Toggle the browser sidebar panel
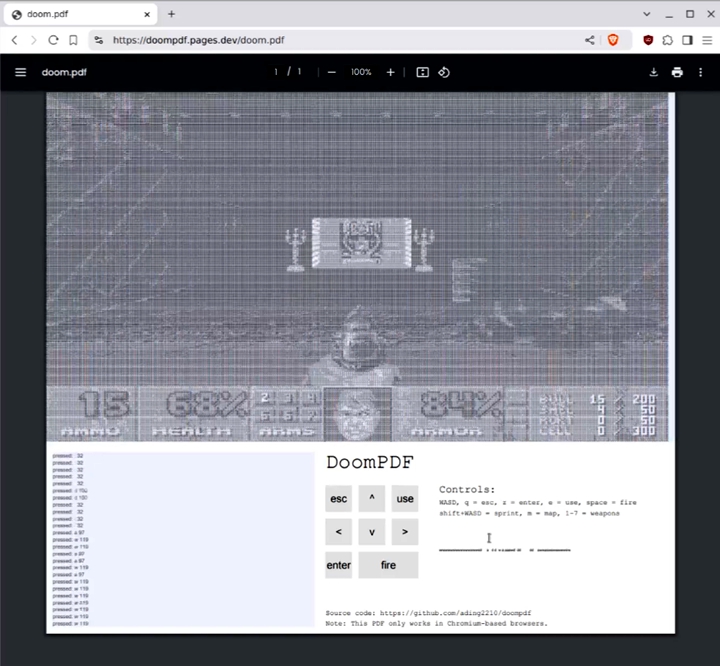 point(687,40)
